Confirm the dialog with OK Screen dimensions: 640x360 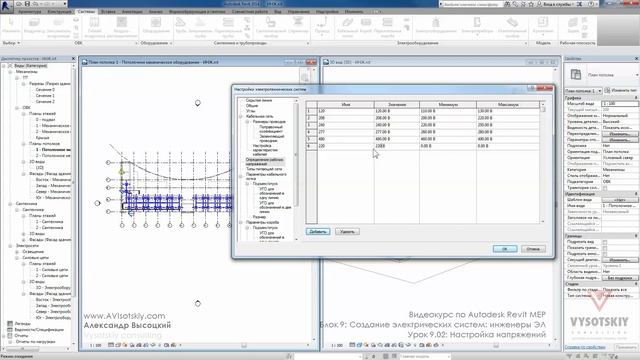click(x=505, y=249)
